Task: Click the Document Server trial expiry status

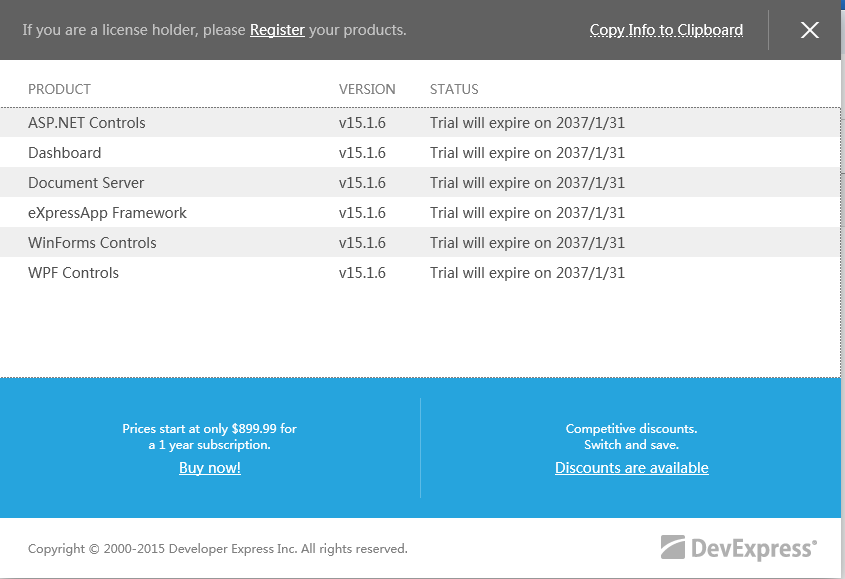Action: click(527, 183)
